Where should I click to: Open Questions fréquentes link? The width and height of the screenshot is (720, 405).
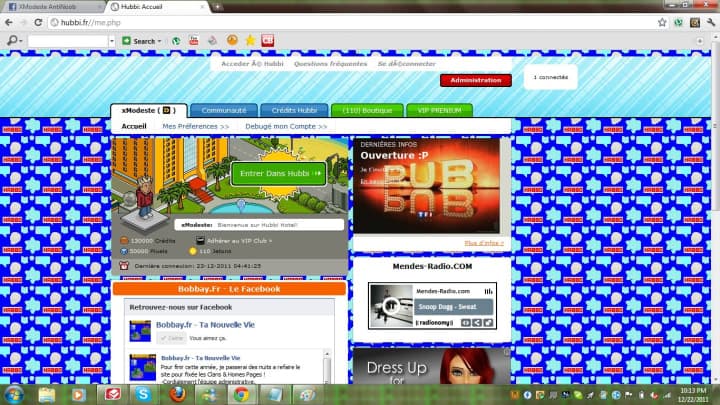[x=330, y=64]
